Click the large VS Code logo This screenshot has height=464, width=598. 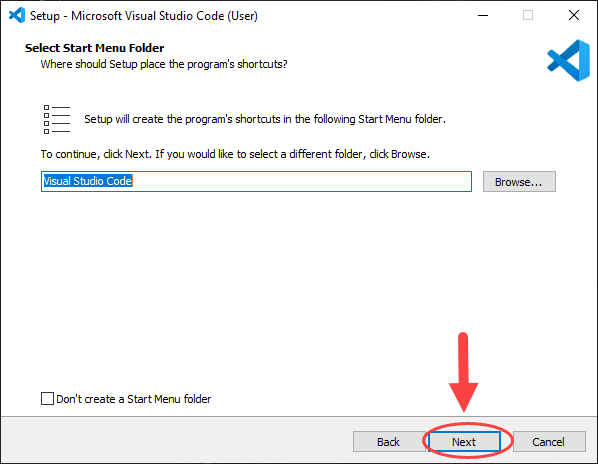point(569,60)
